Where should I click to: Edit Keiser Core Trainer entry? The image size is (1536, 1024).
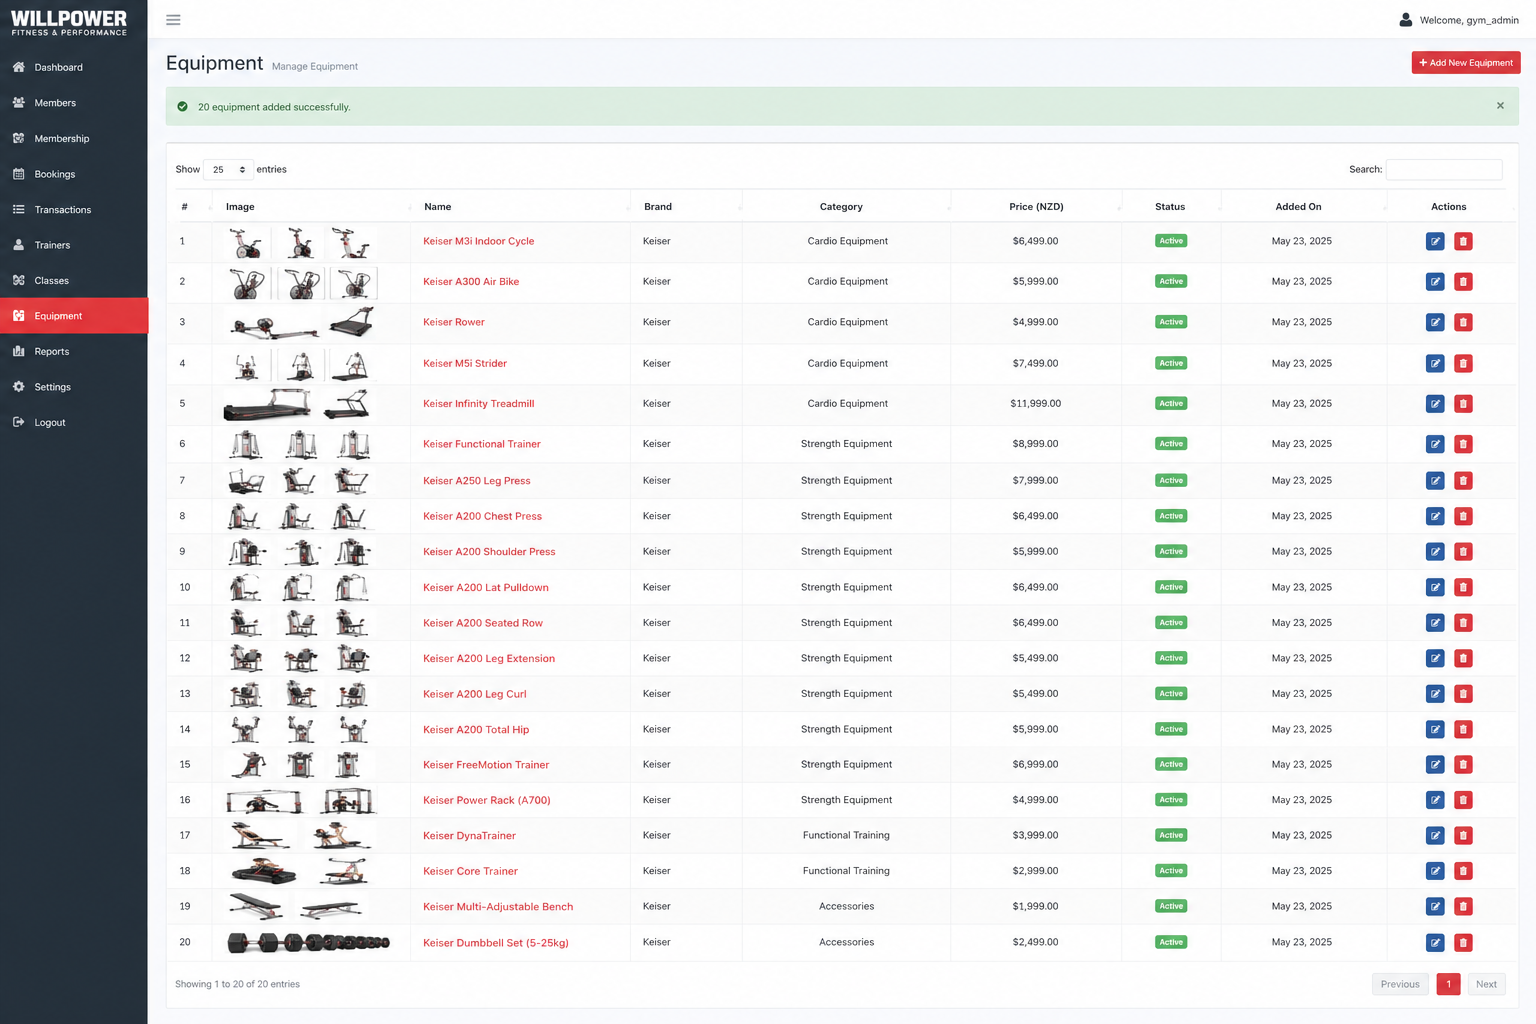pos(1435,871)
